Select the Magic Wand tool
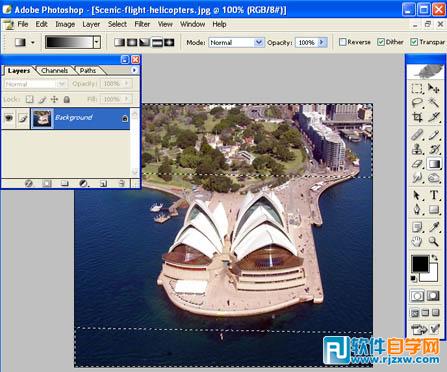This screenshot has width=447, height=372. coord(434,103)
